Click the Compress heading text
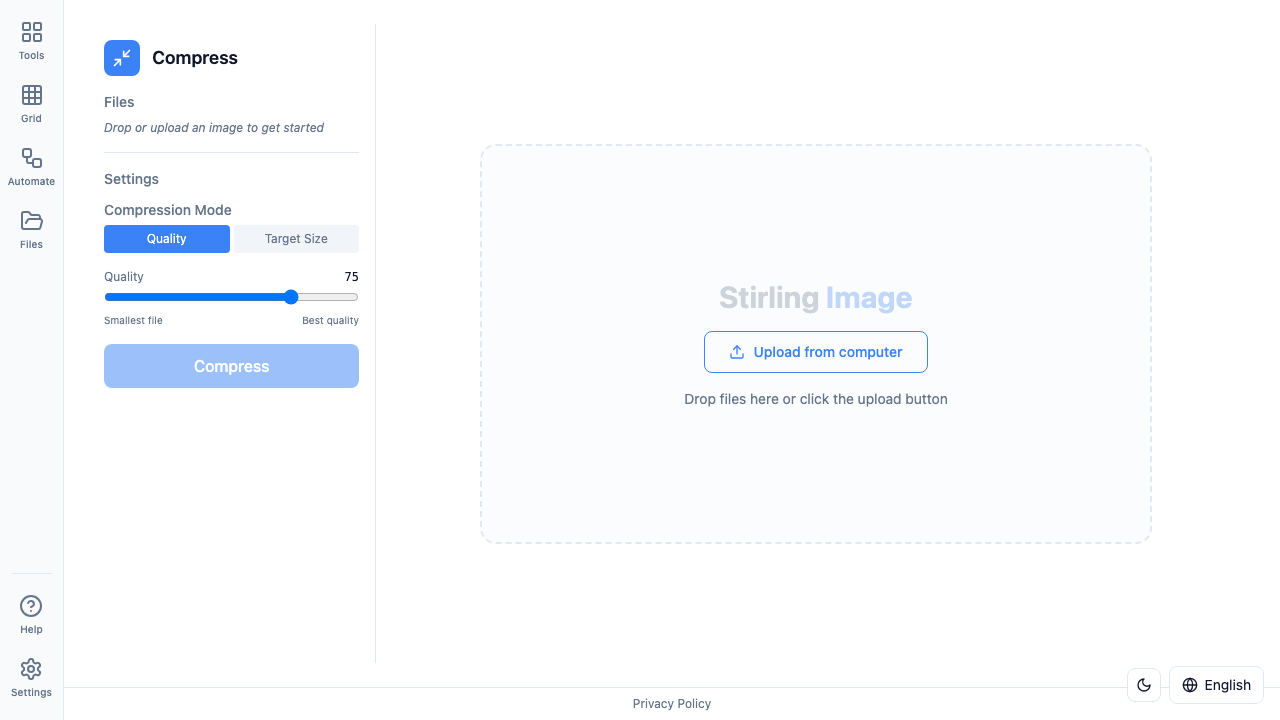1280x720 pixels. [x=195, y=58]
